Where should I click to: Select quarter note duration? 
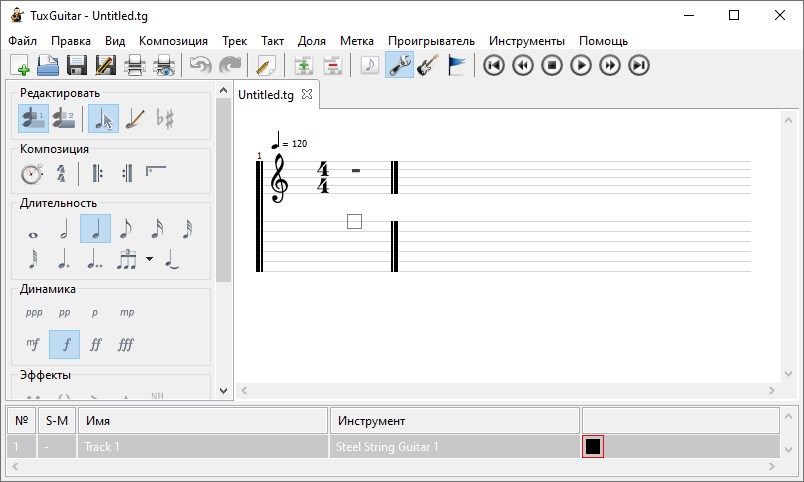[x=95, y=229]
